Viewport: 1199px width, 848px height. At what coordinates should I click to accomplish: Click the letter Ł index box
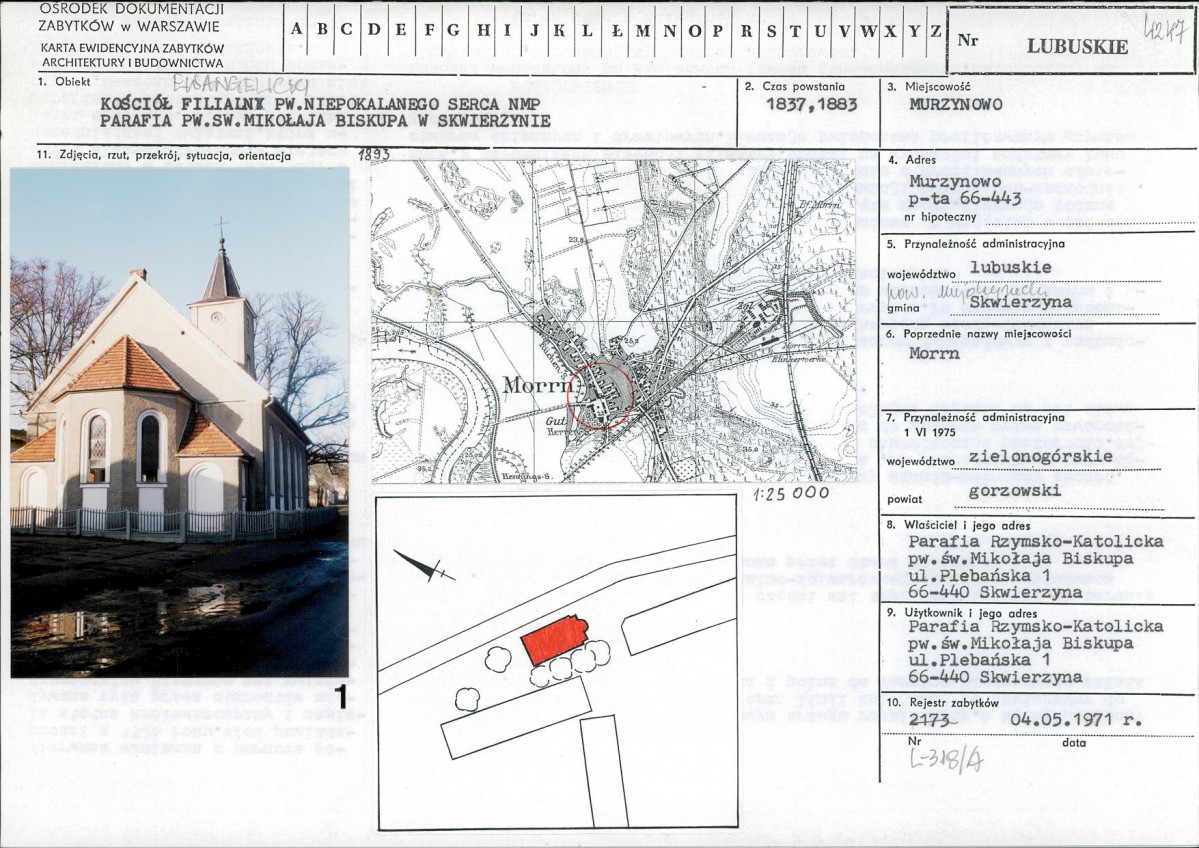(617, 31)
